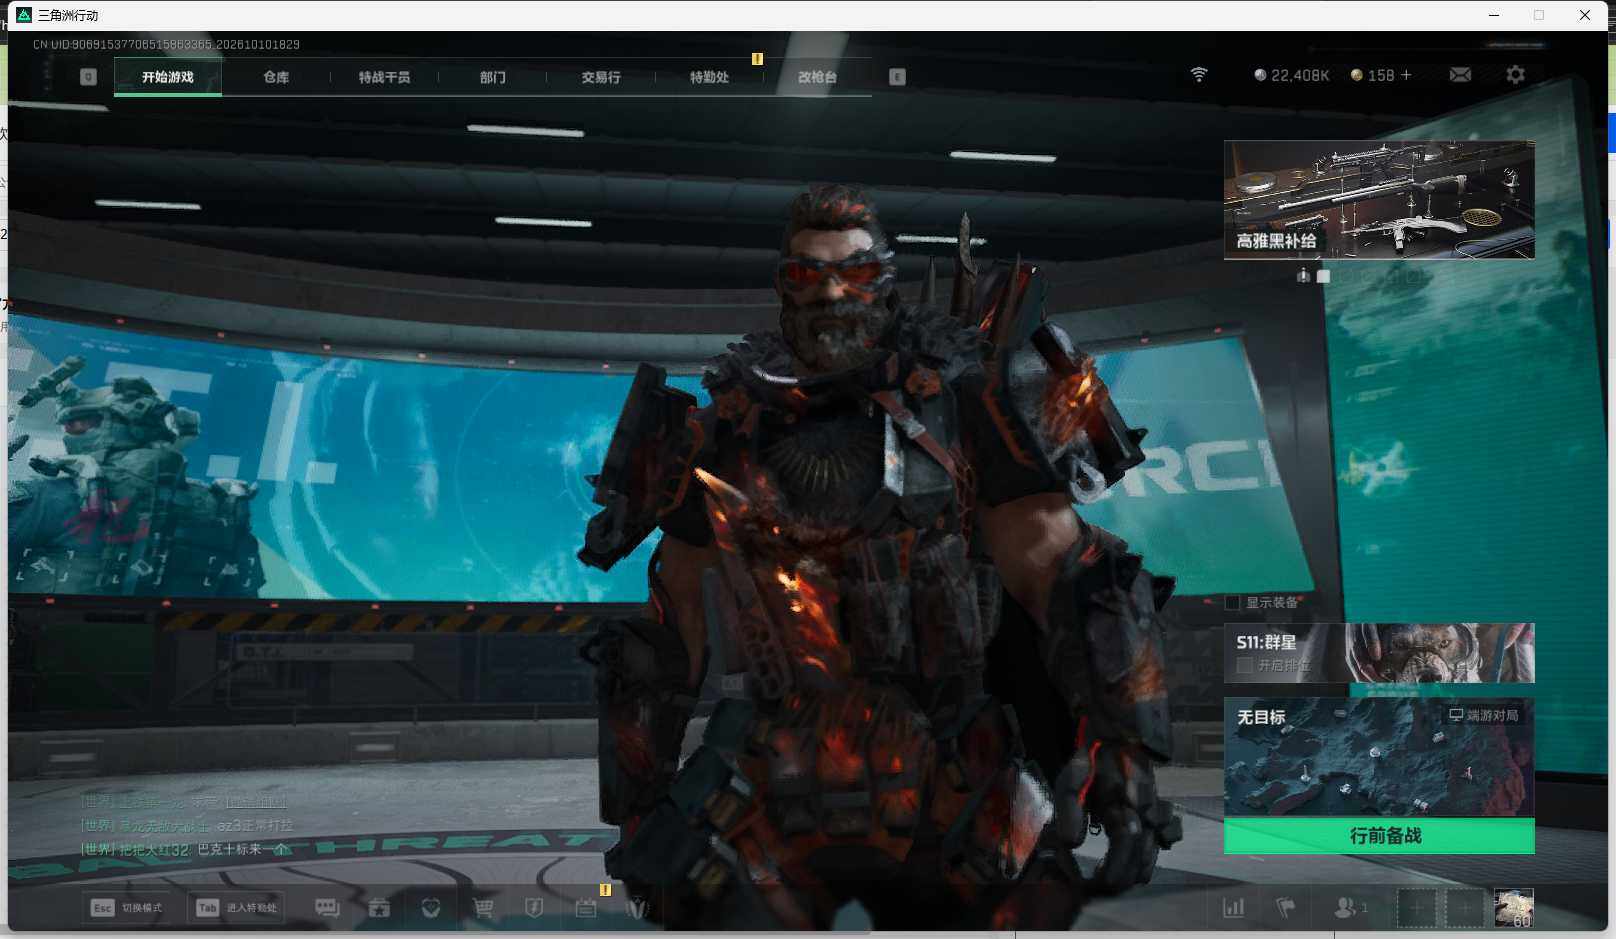Open the bar chart statistics icon
1616x939 pixels.
1234,908
